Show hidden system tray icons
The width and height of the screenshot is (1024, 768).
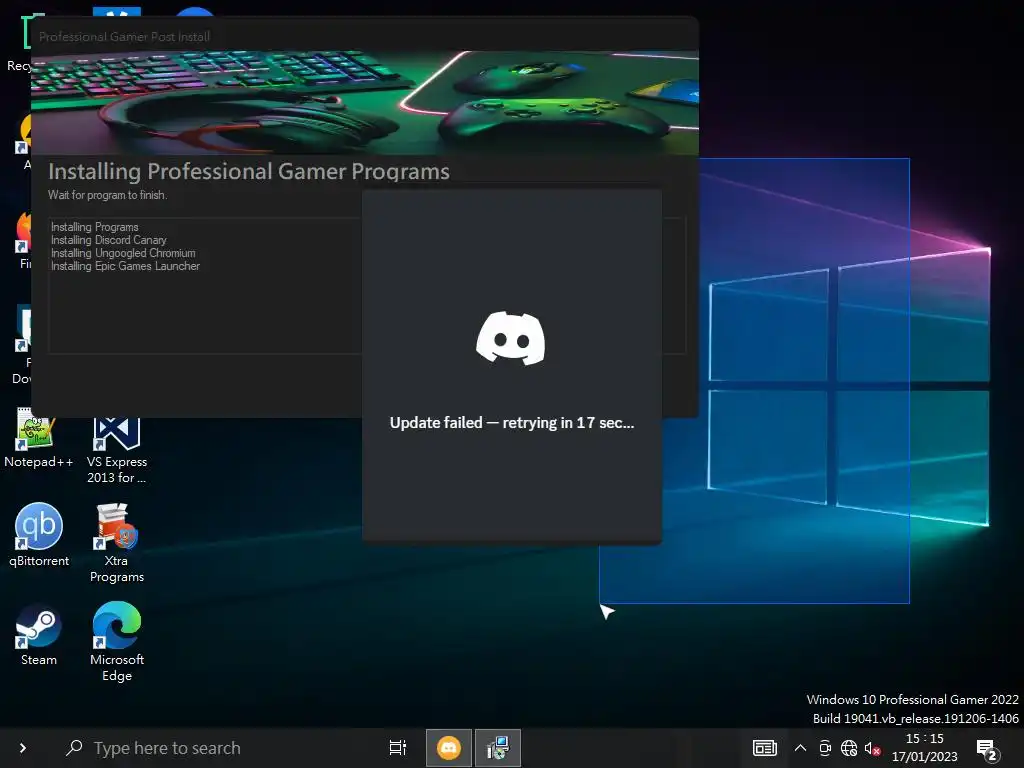click(x=800, y=748)
